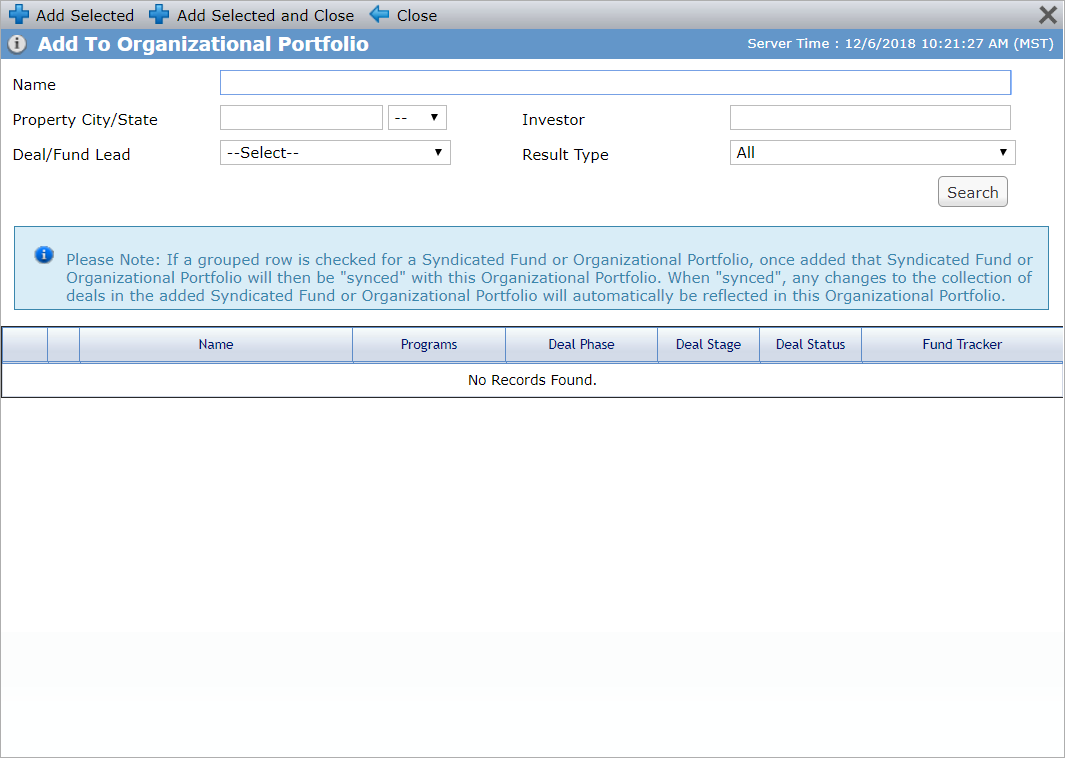This screenshot has width=1065, height=758.
Task: Click the 'Deal/Fund Lead' label
Action: pos(71,155)
